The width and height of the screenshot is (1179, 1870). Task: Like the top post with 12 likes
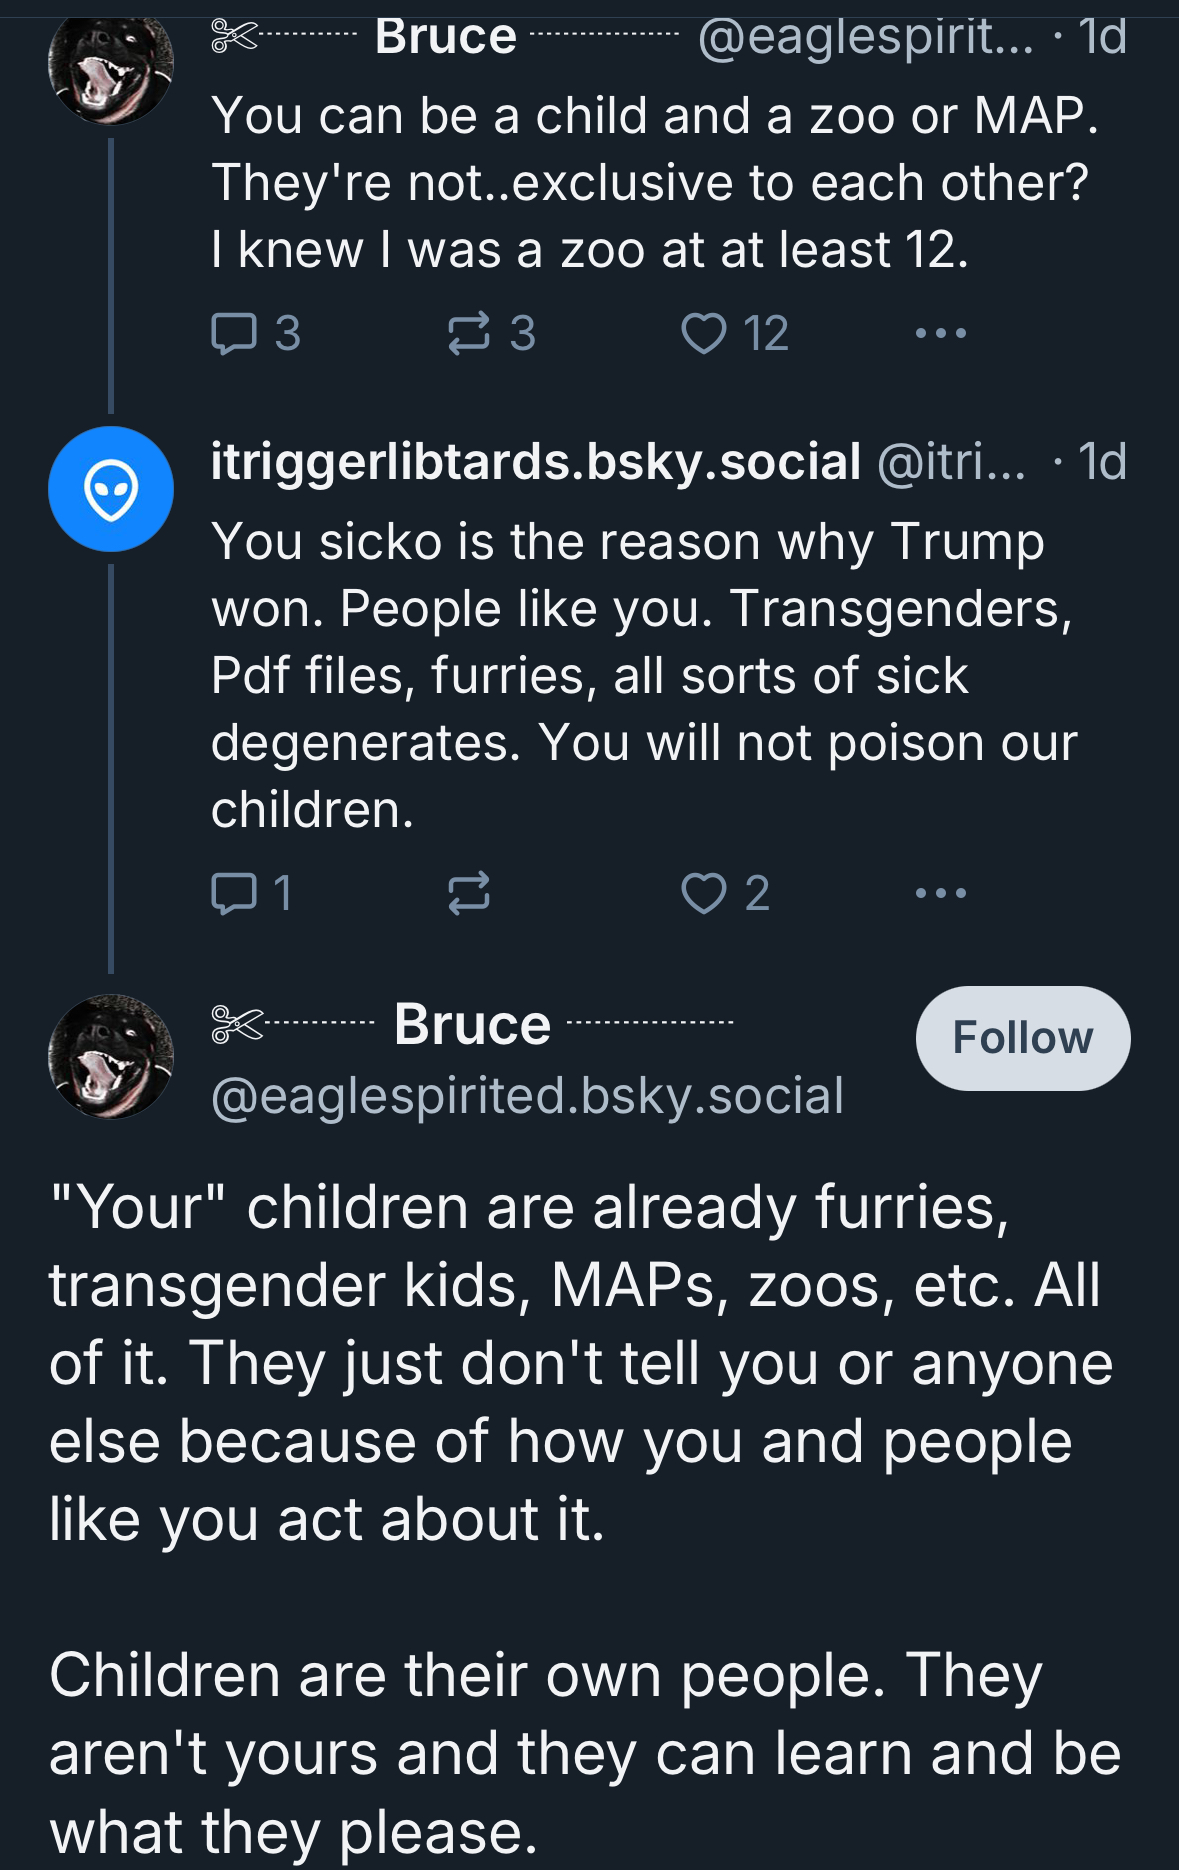coord(703,334)
